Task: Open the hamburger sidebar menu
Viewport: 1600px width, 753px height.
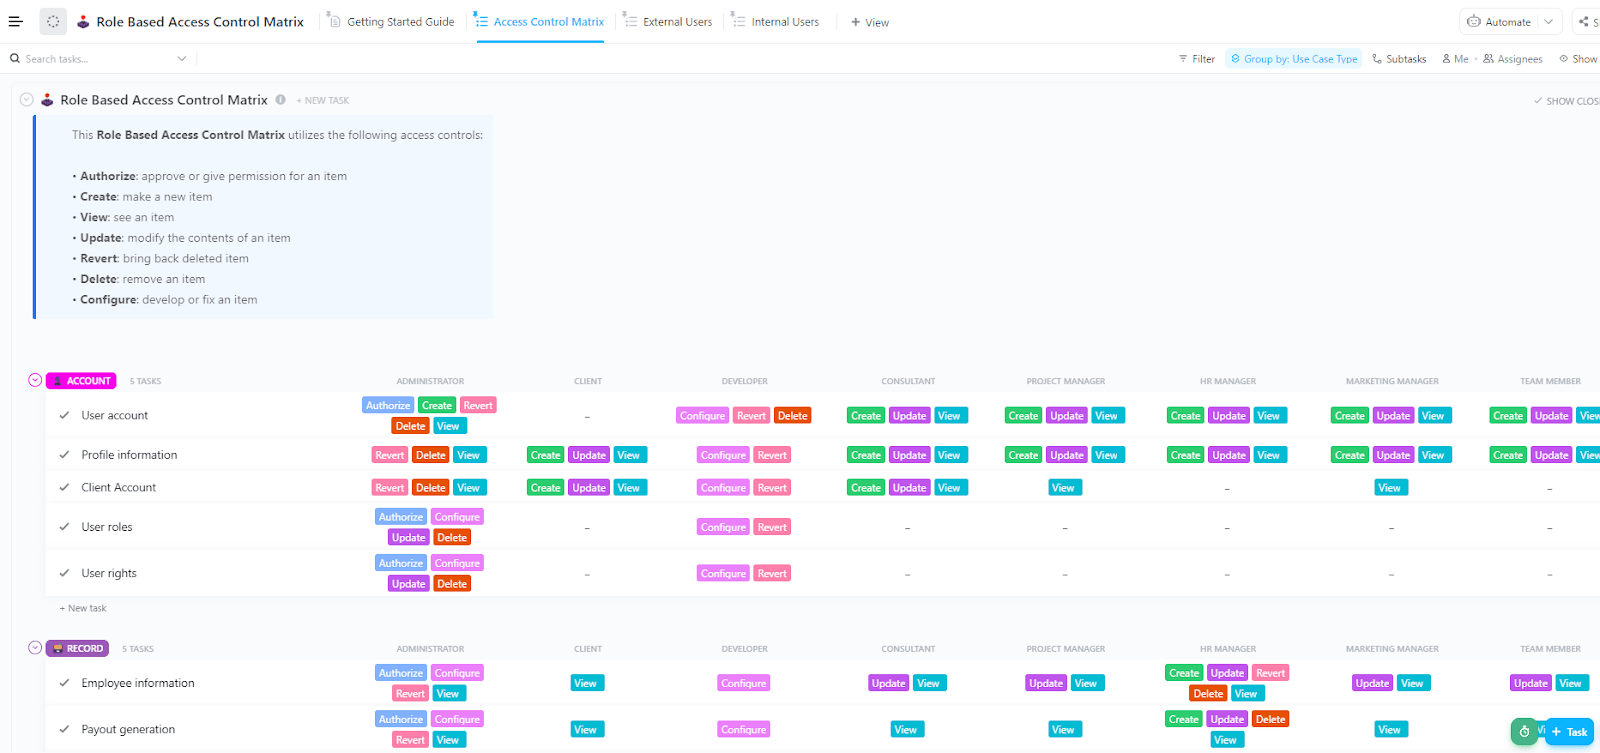Action: click(x=15, y=21)
